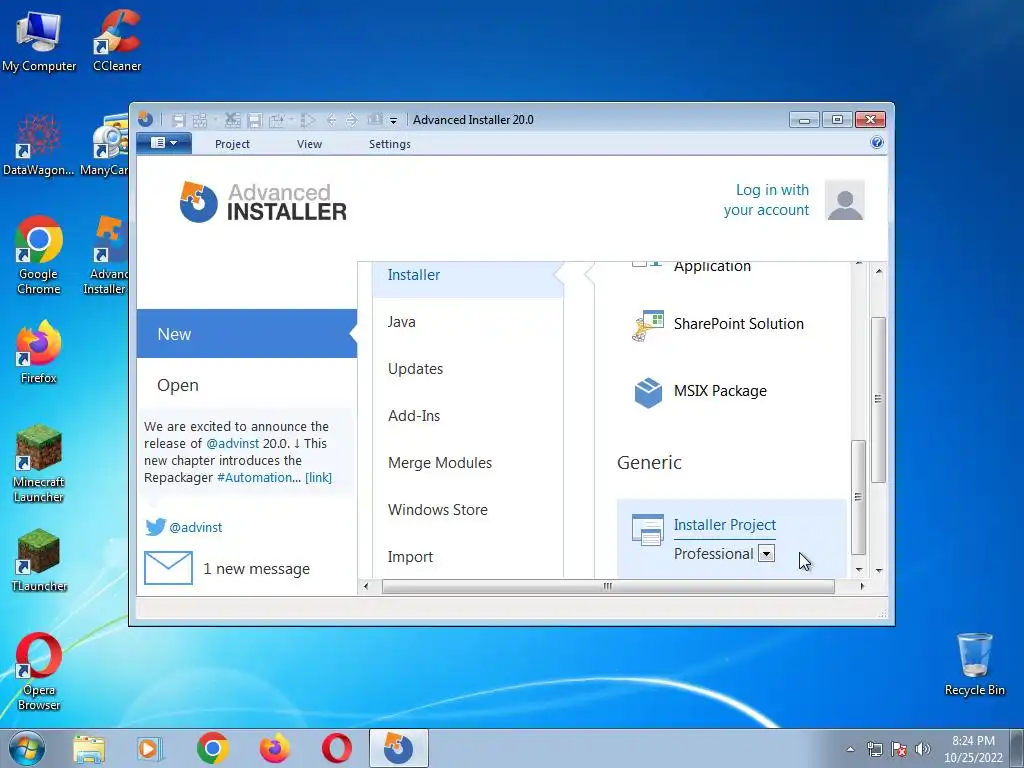Click the Forward arrow in the quick access toolbar

[x=351, y=120]
